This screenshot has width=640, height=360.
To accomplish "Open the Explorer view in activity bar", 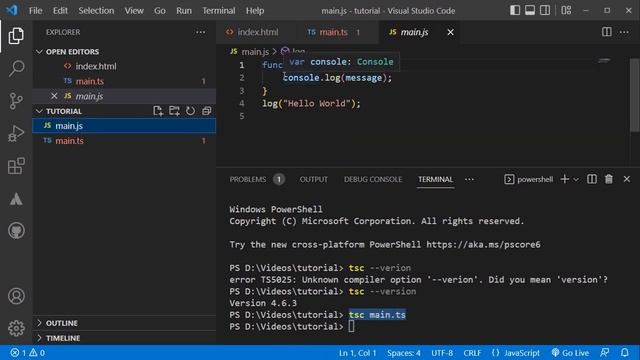I will point(16,36).
